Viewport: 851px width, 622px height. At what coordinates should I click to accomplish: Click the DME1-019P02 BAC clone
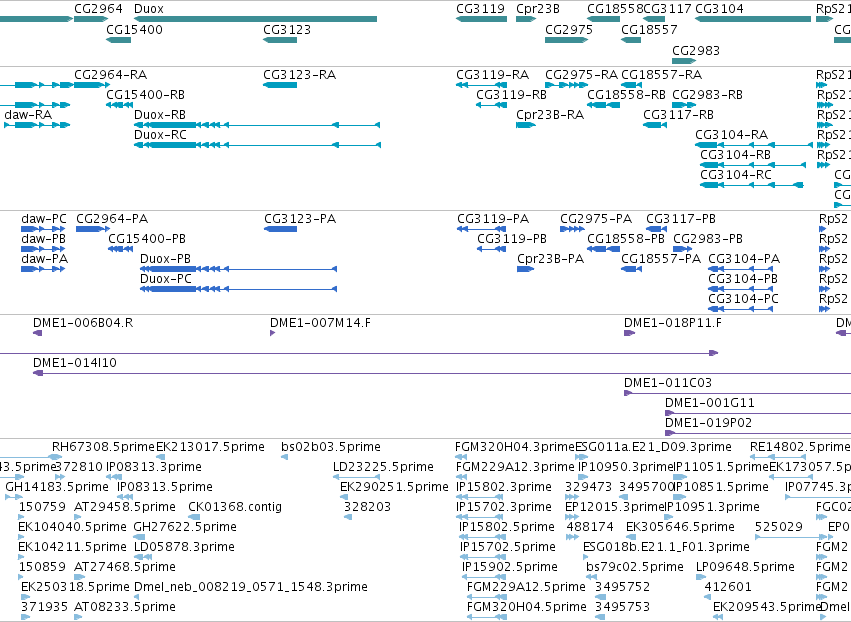click(x=758, y=433)
